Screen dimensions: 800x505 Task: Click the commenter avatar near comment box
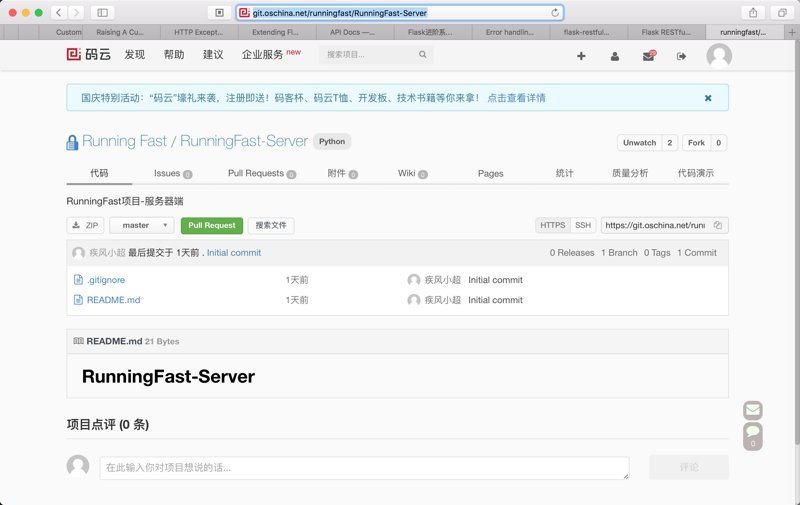(78, 466)
